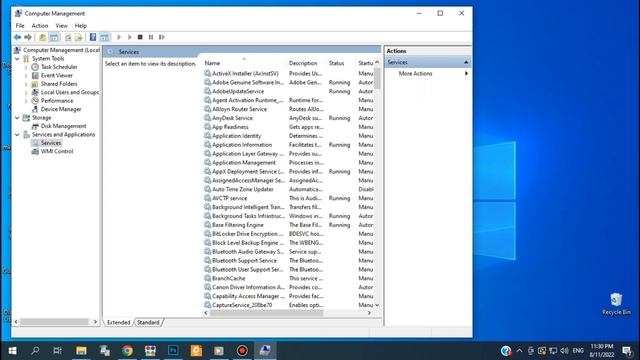Click the services list horizontal scrollbar
The width and height of the screenshot is (640, 360).
267,313
